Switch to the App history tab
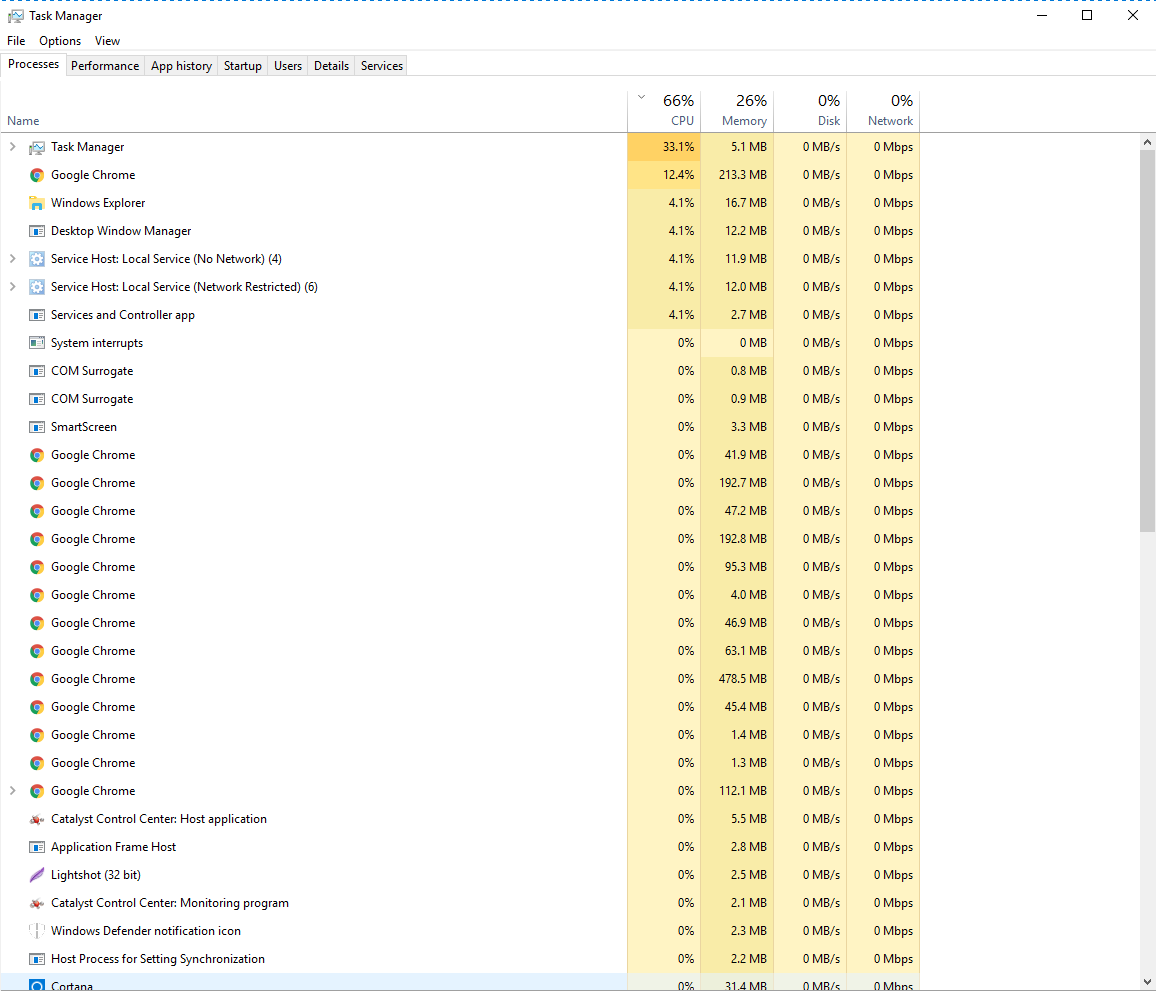Image resolution: width=1156 pixels, height=992 pixels. point(181,66)
